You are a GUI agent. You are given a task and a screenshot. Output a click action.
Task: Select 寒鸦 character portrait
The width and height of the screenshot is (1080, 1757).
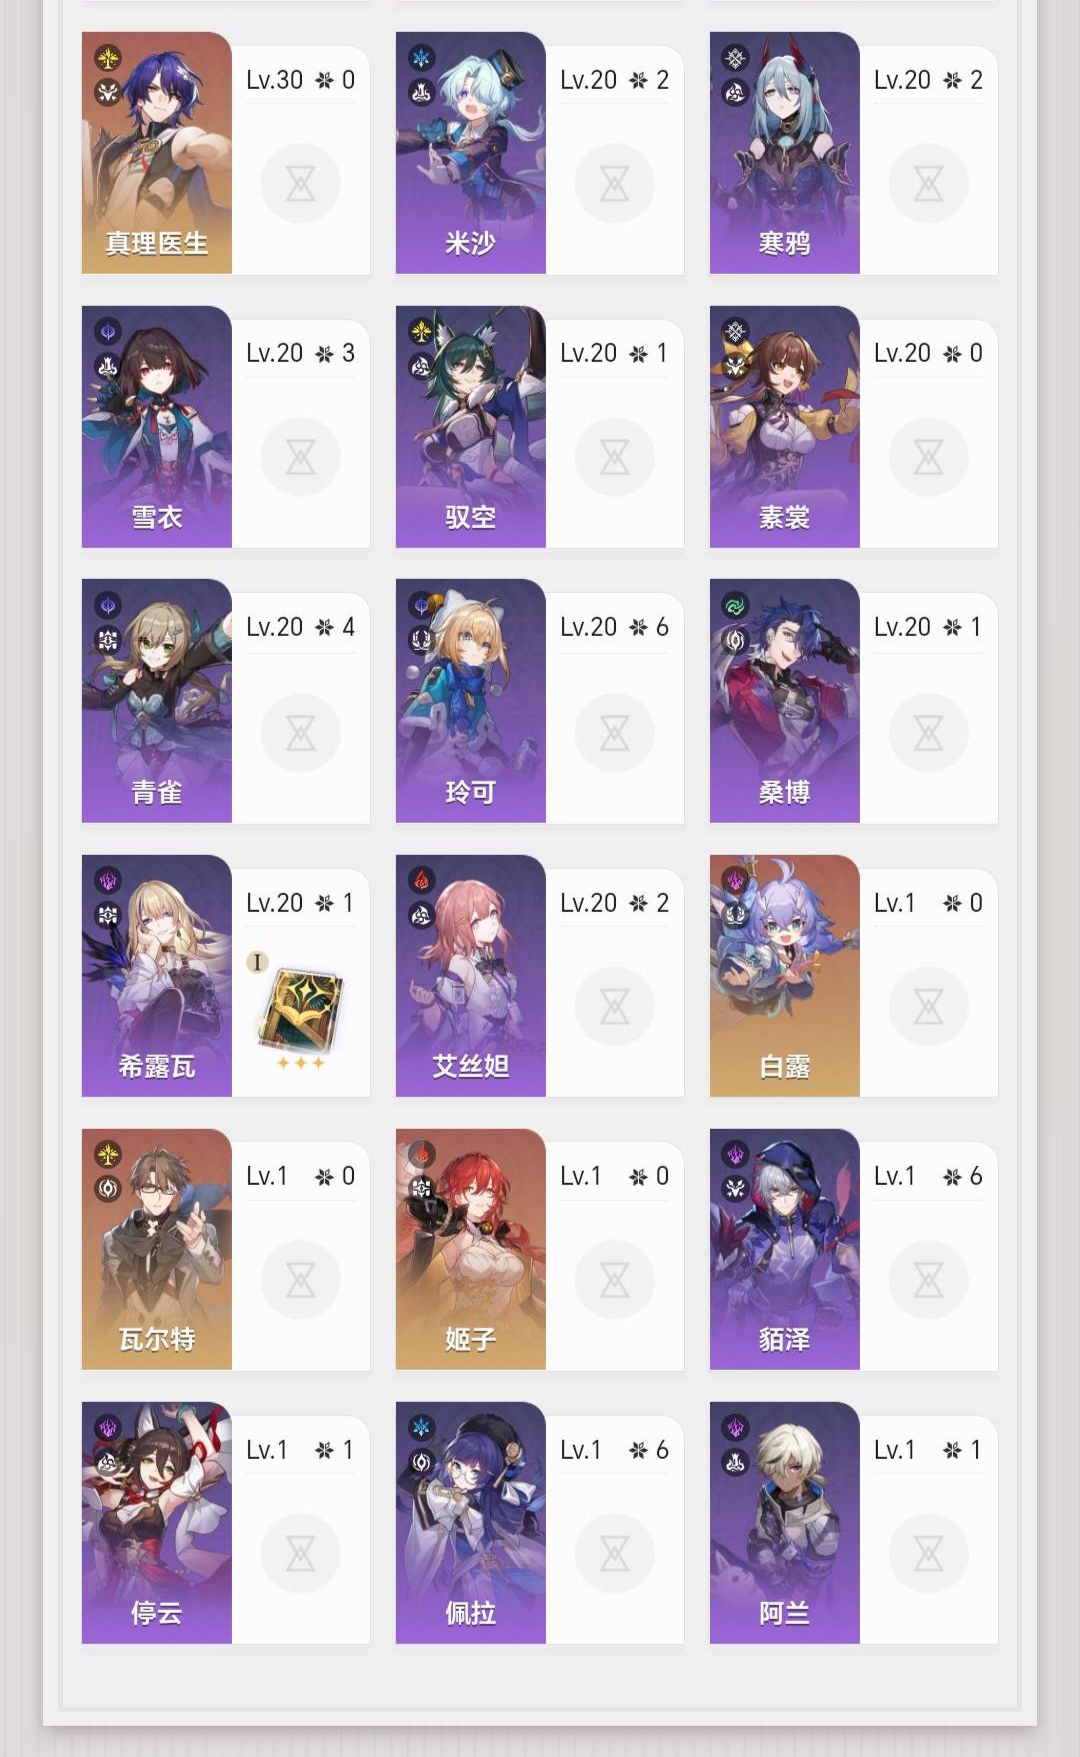pyautogui.click(x=785, y=153)
